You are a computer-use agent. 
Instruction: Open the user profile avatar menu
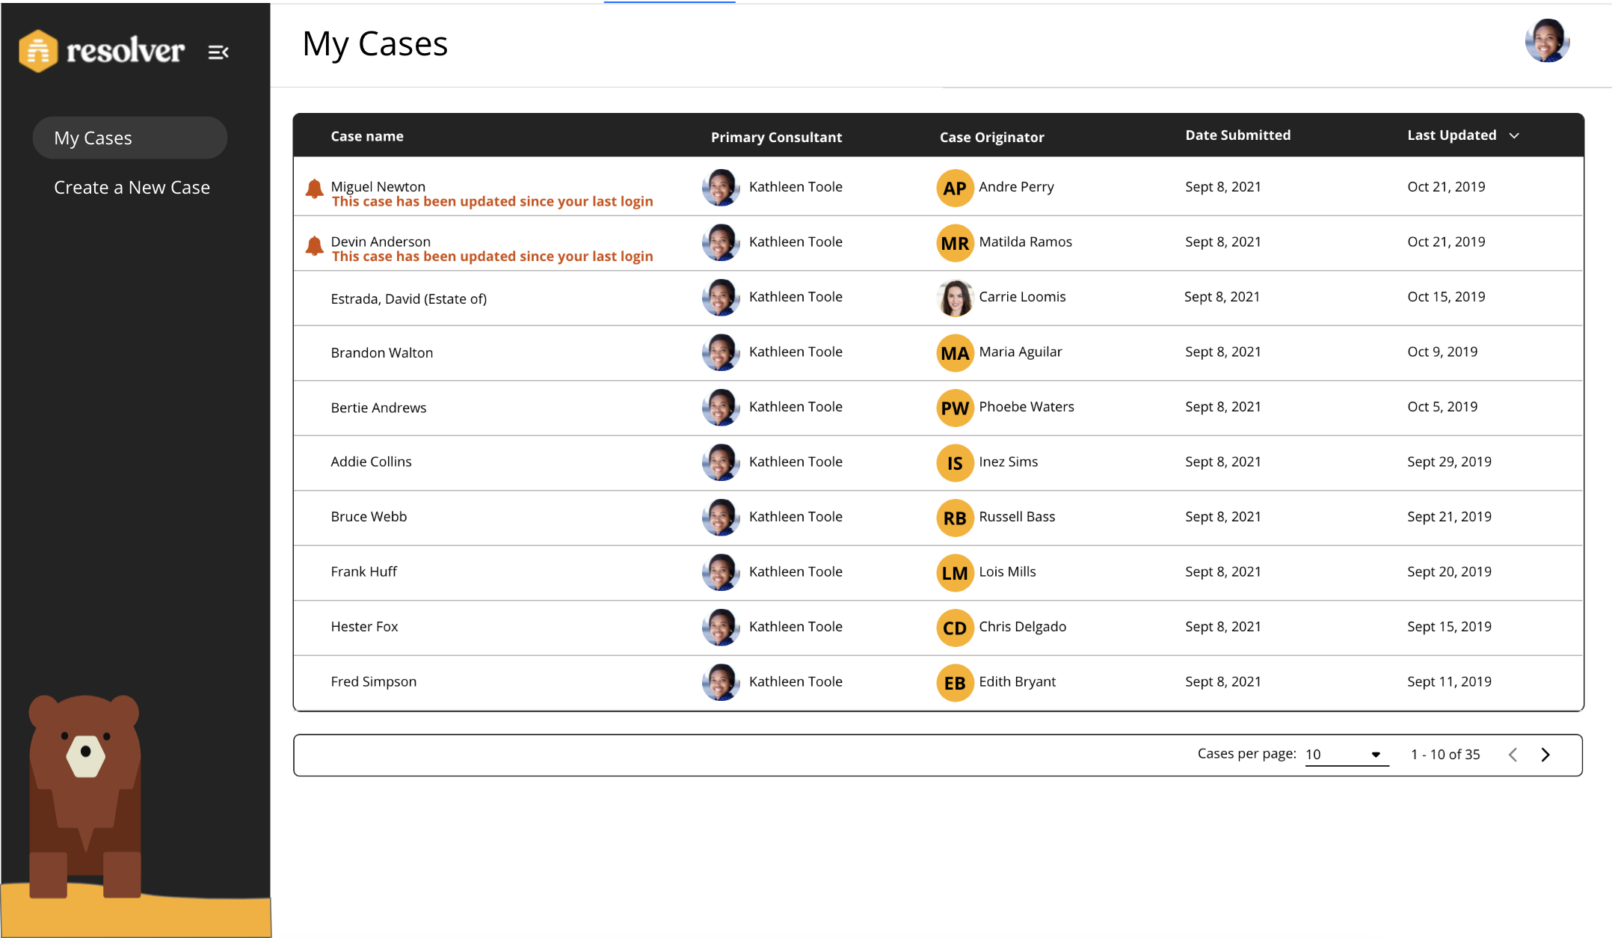tap(1546, 41)
